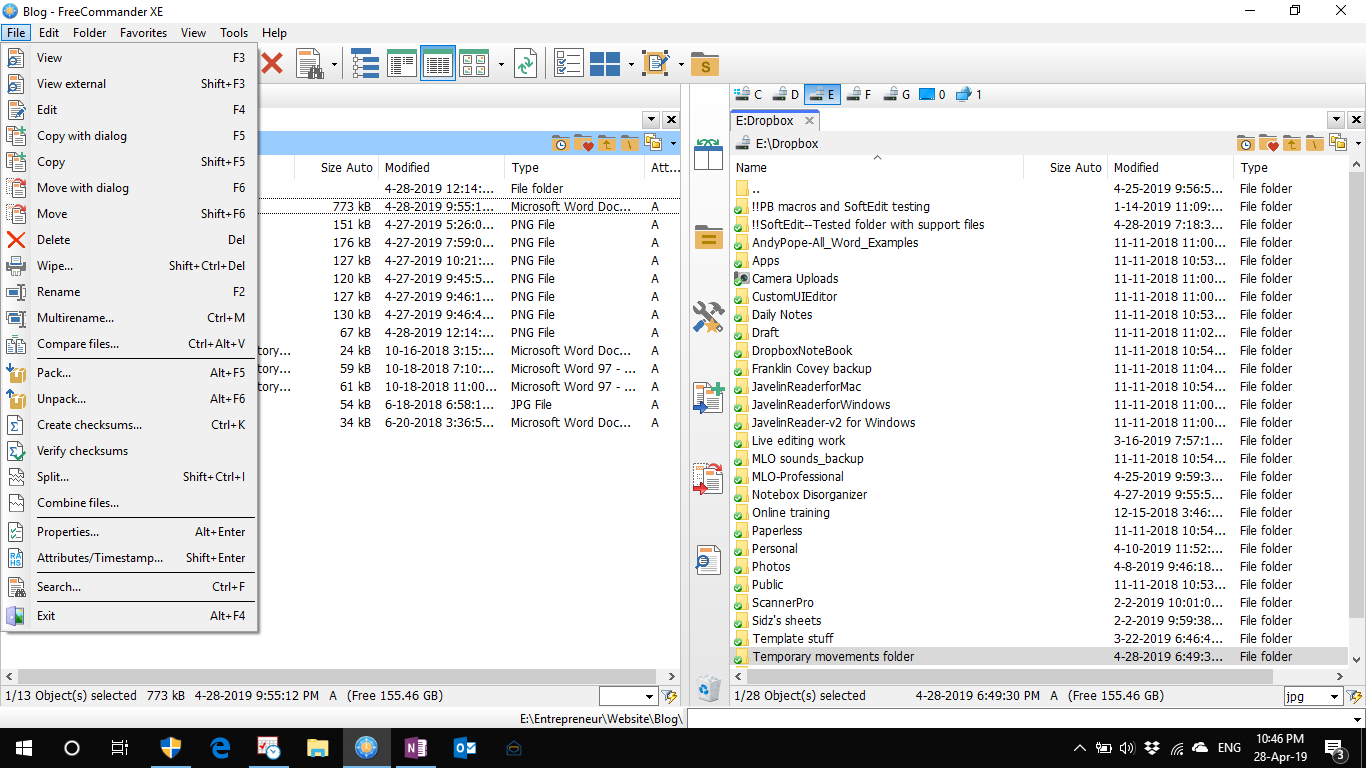Open left panel tab list dropdown arrow
Image resolution: width=1366 pixels, height=768 pixels.
tap(652, 120)
